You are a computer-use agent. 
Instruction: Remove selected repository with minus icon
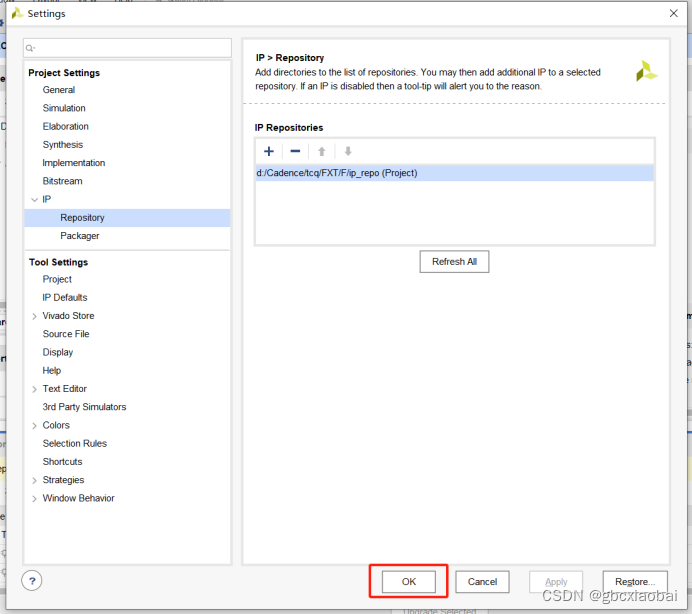(x=295, y=151)
